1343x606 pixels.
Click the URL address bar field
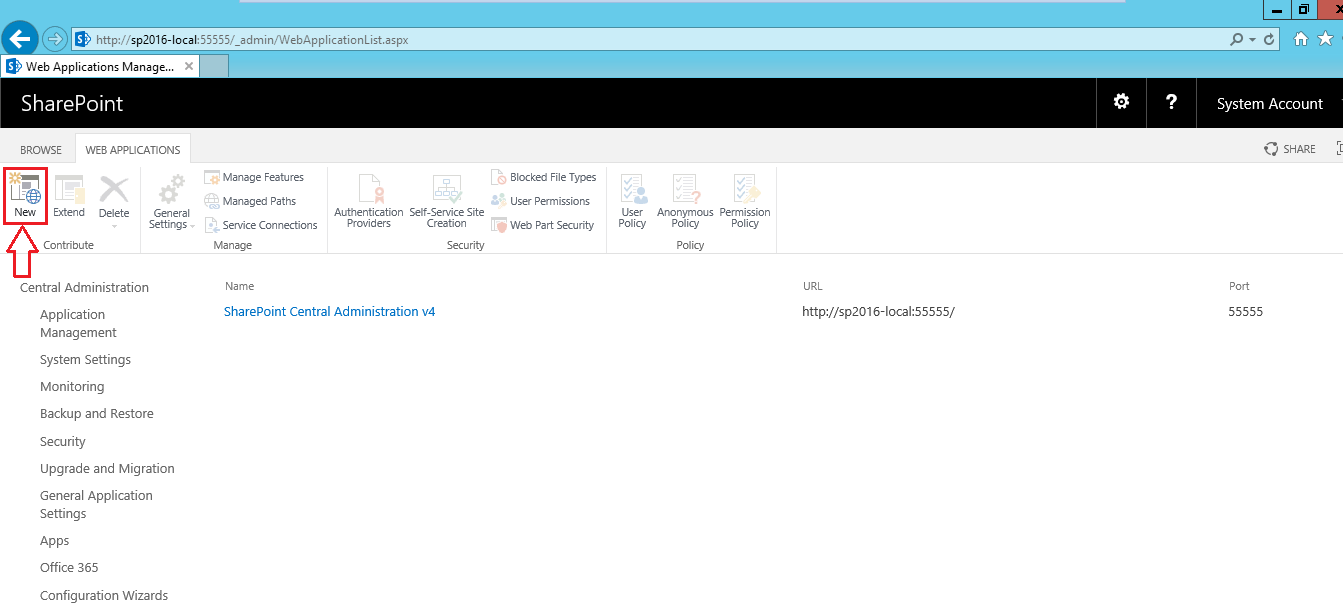tap(650, 40)
